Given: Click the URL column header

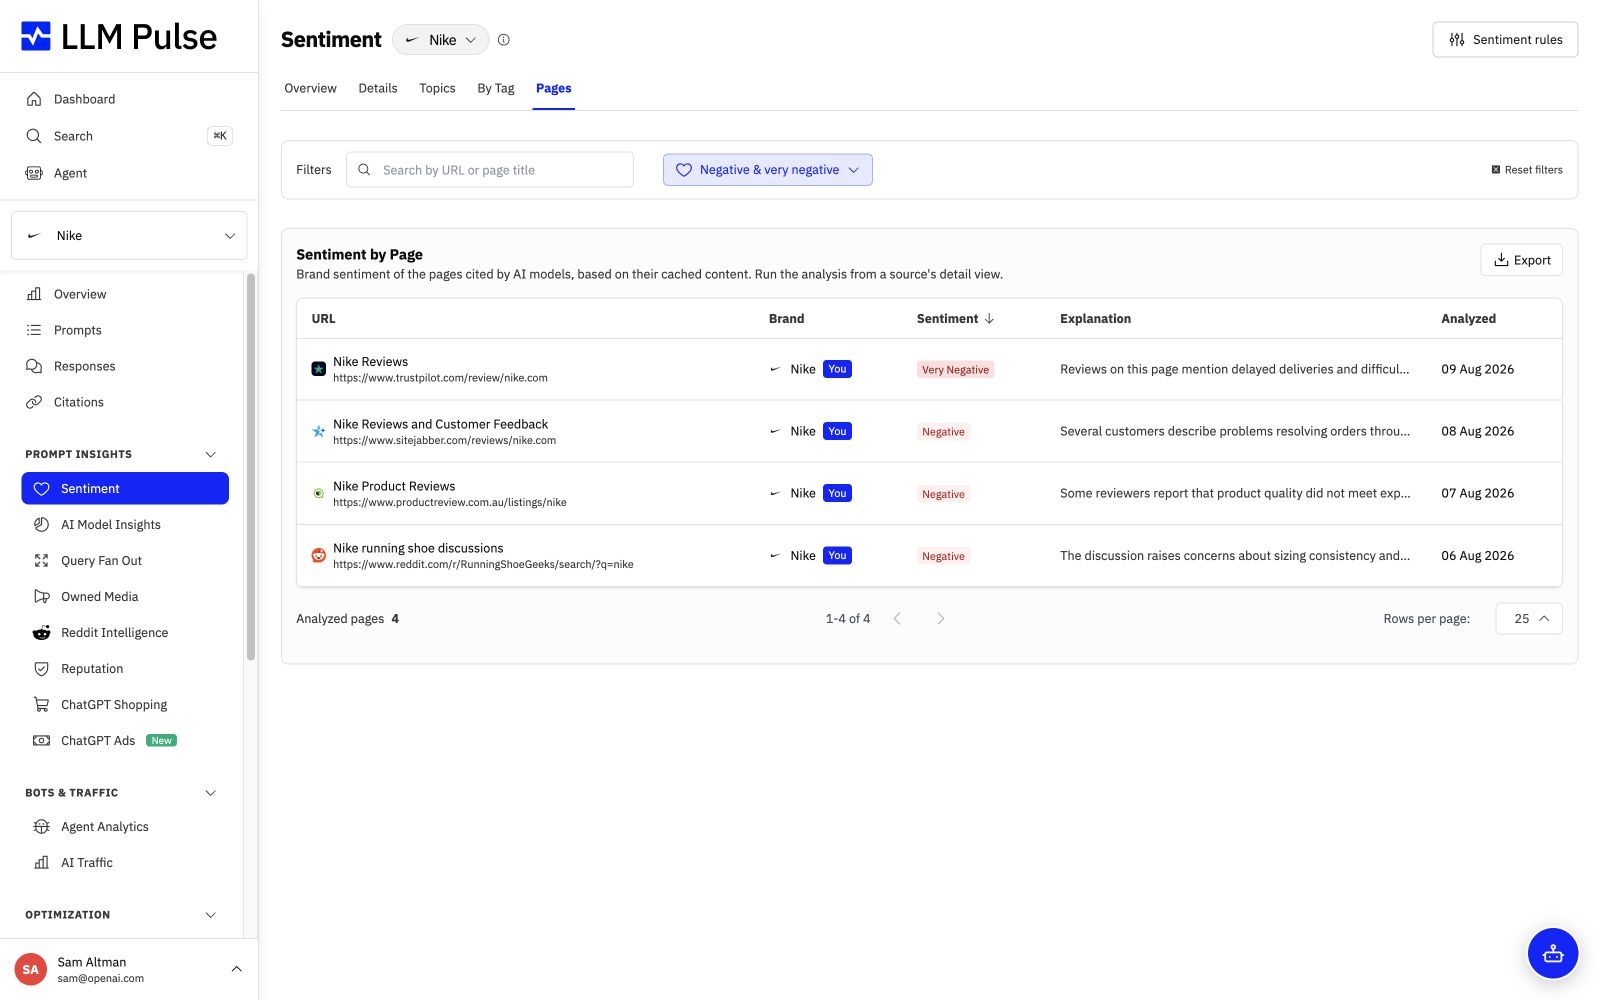Looking at the screenshot, I should [x=323, y=318].
